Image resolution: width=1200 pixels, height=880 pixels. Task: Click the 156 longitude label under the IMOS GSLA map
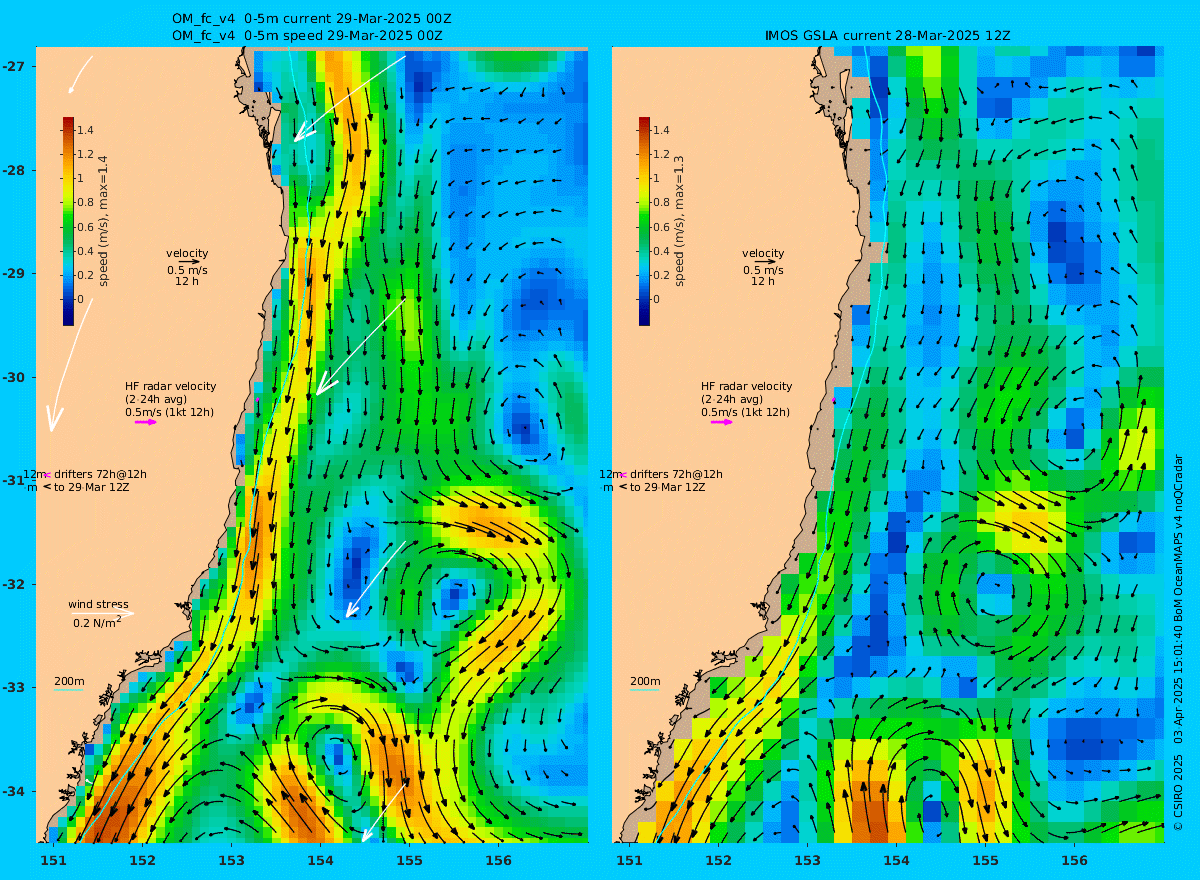point(1074,860)
